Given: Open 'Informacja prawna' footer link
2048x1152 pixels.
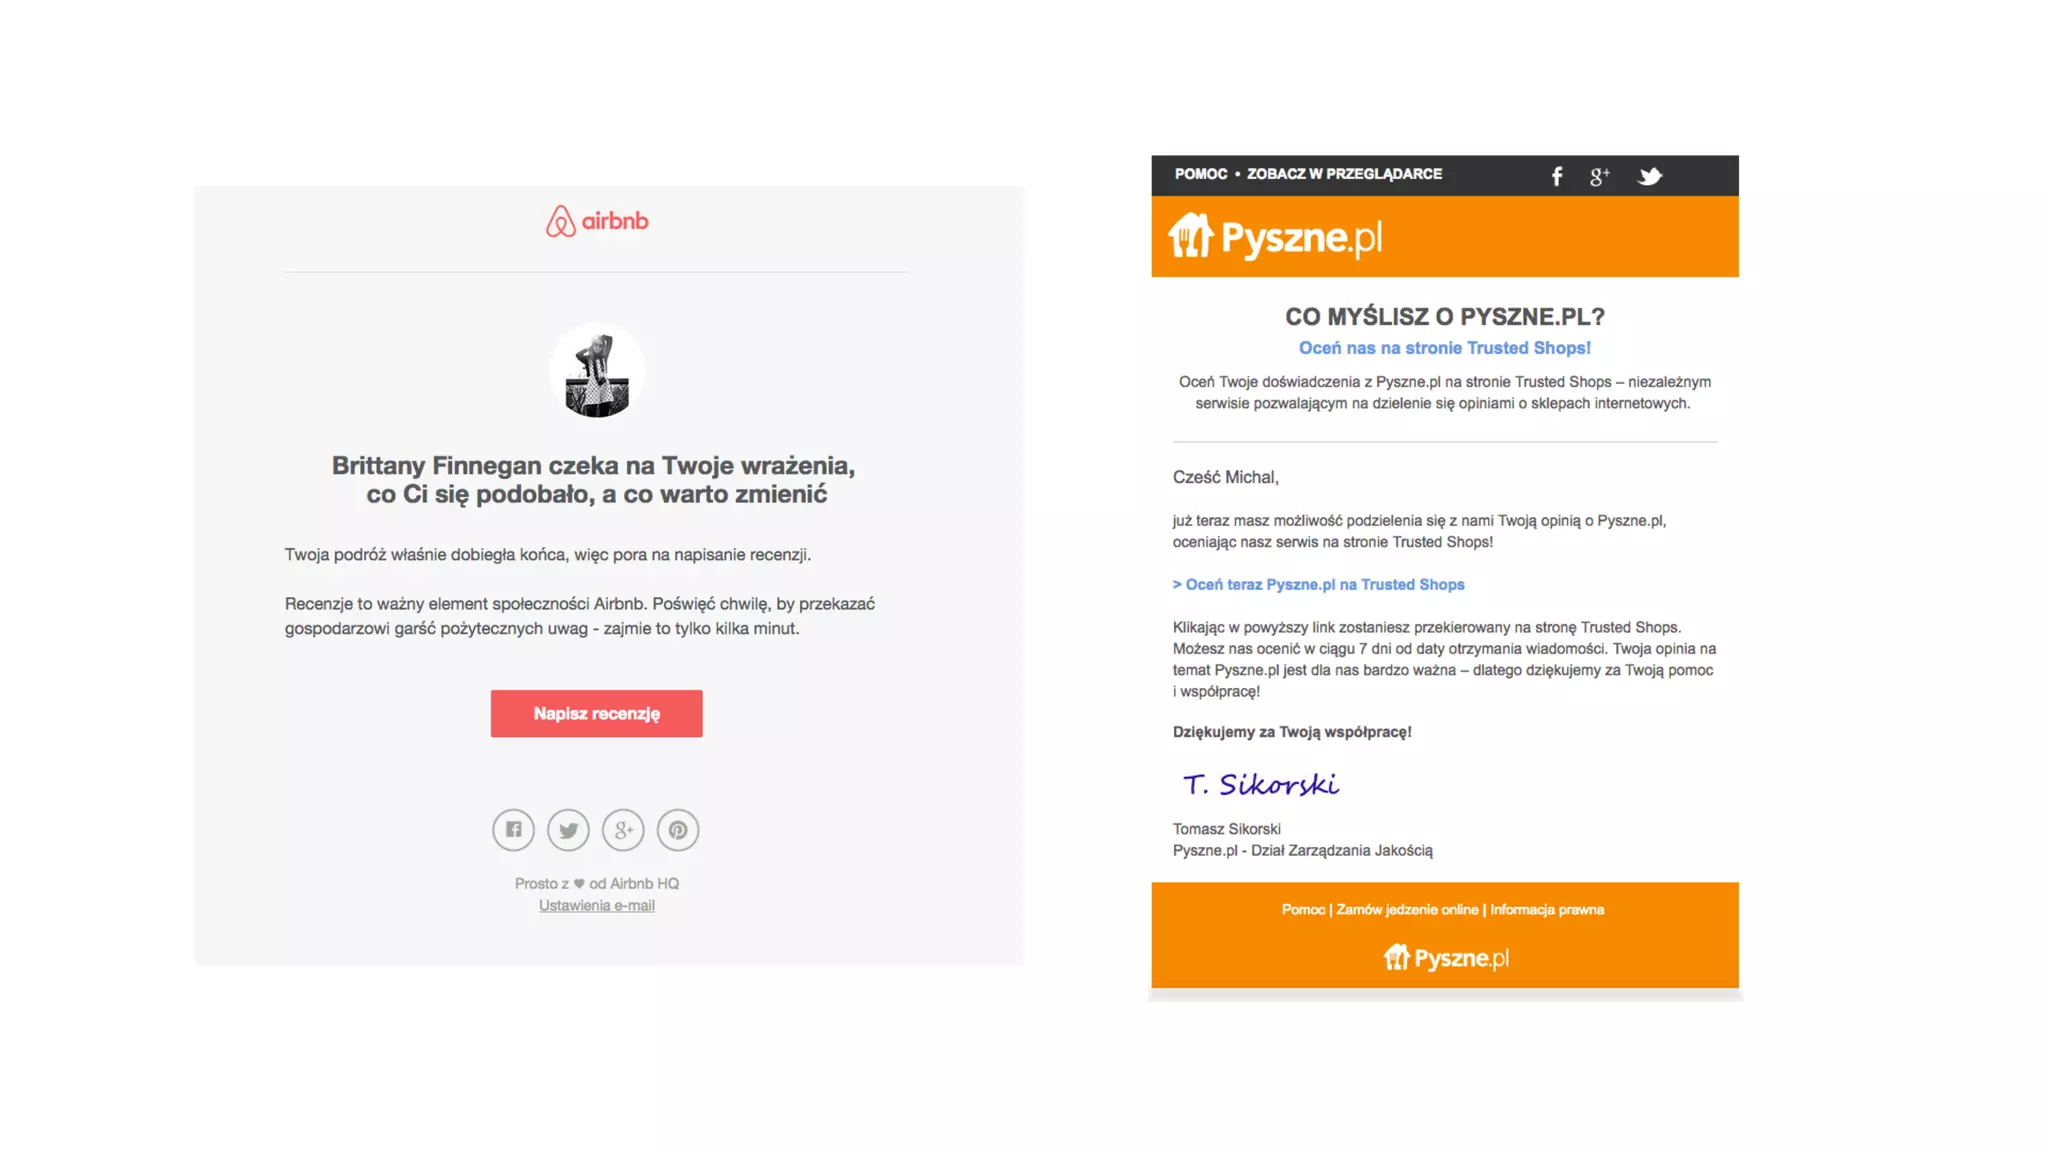Looking at the screenshot, I should tap(1547, 910).
